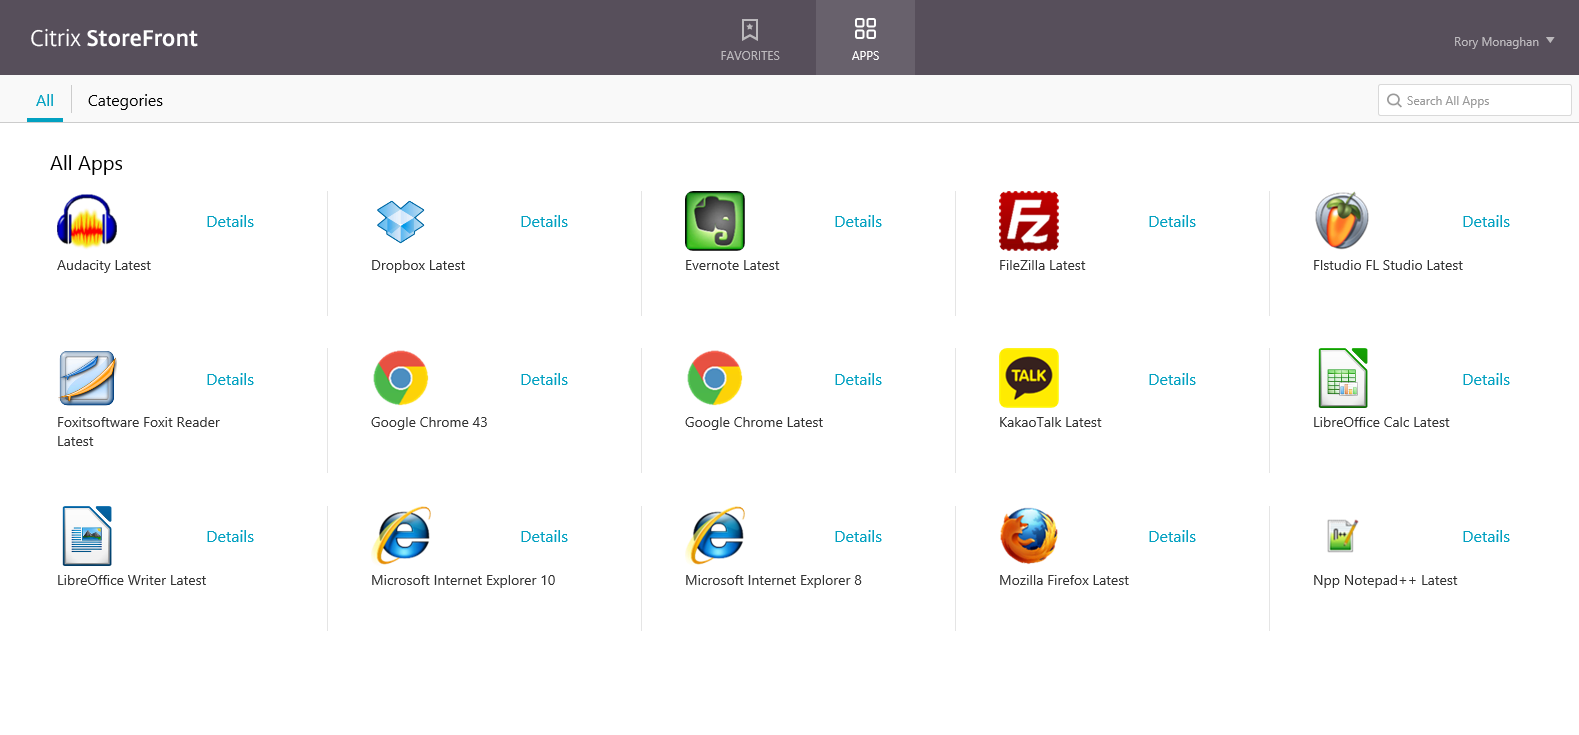Click the 'Google Chrome Latest' name
Viewport: 1579px width, 735px height.
point(754,423)
